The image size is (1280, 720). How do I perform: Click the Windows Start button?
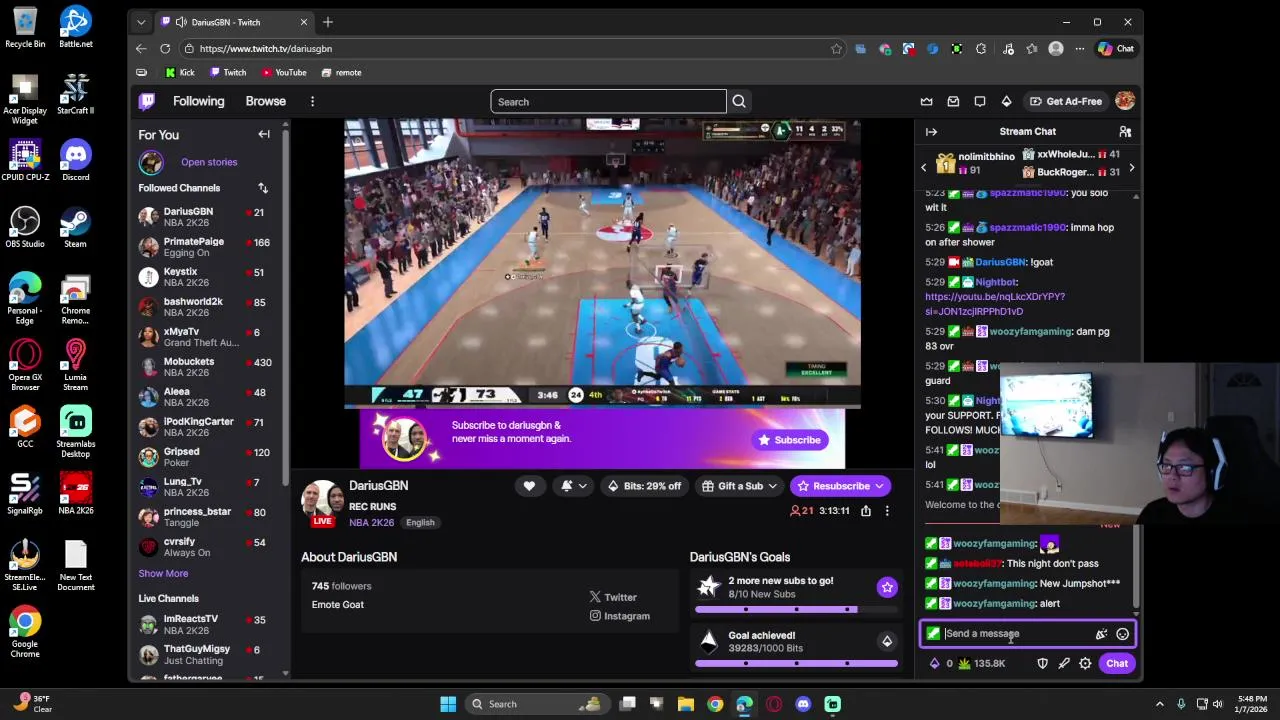(448, 704)
